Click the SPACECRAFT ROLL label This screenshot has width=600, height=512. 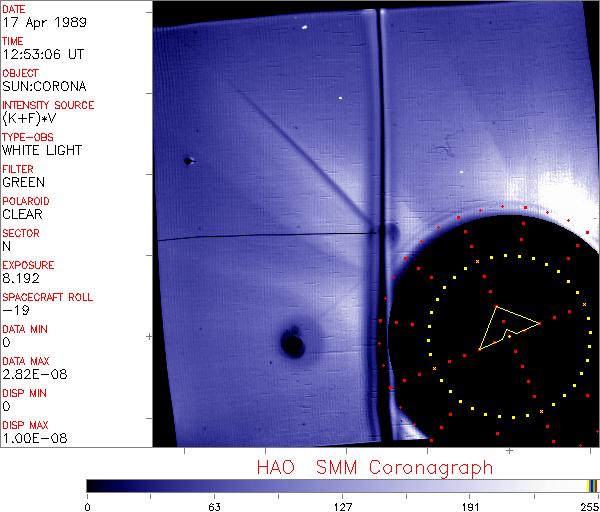[48, 297]
